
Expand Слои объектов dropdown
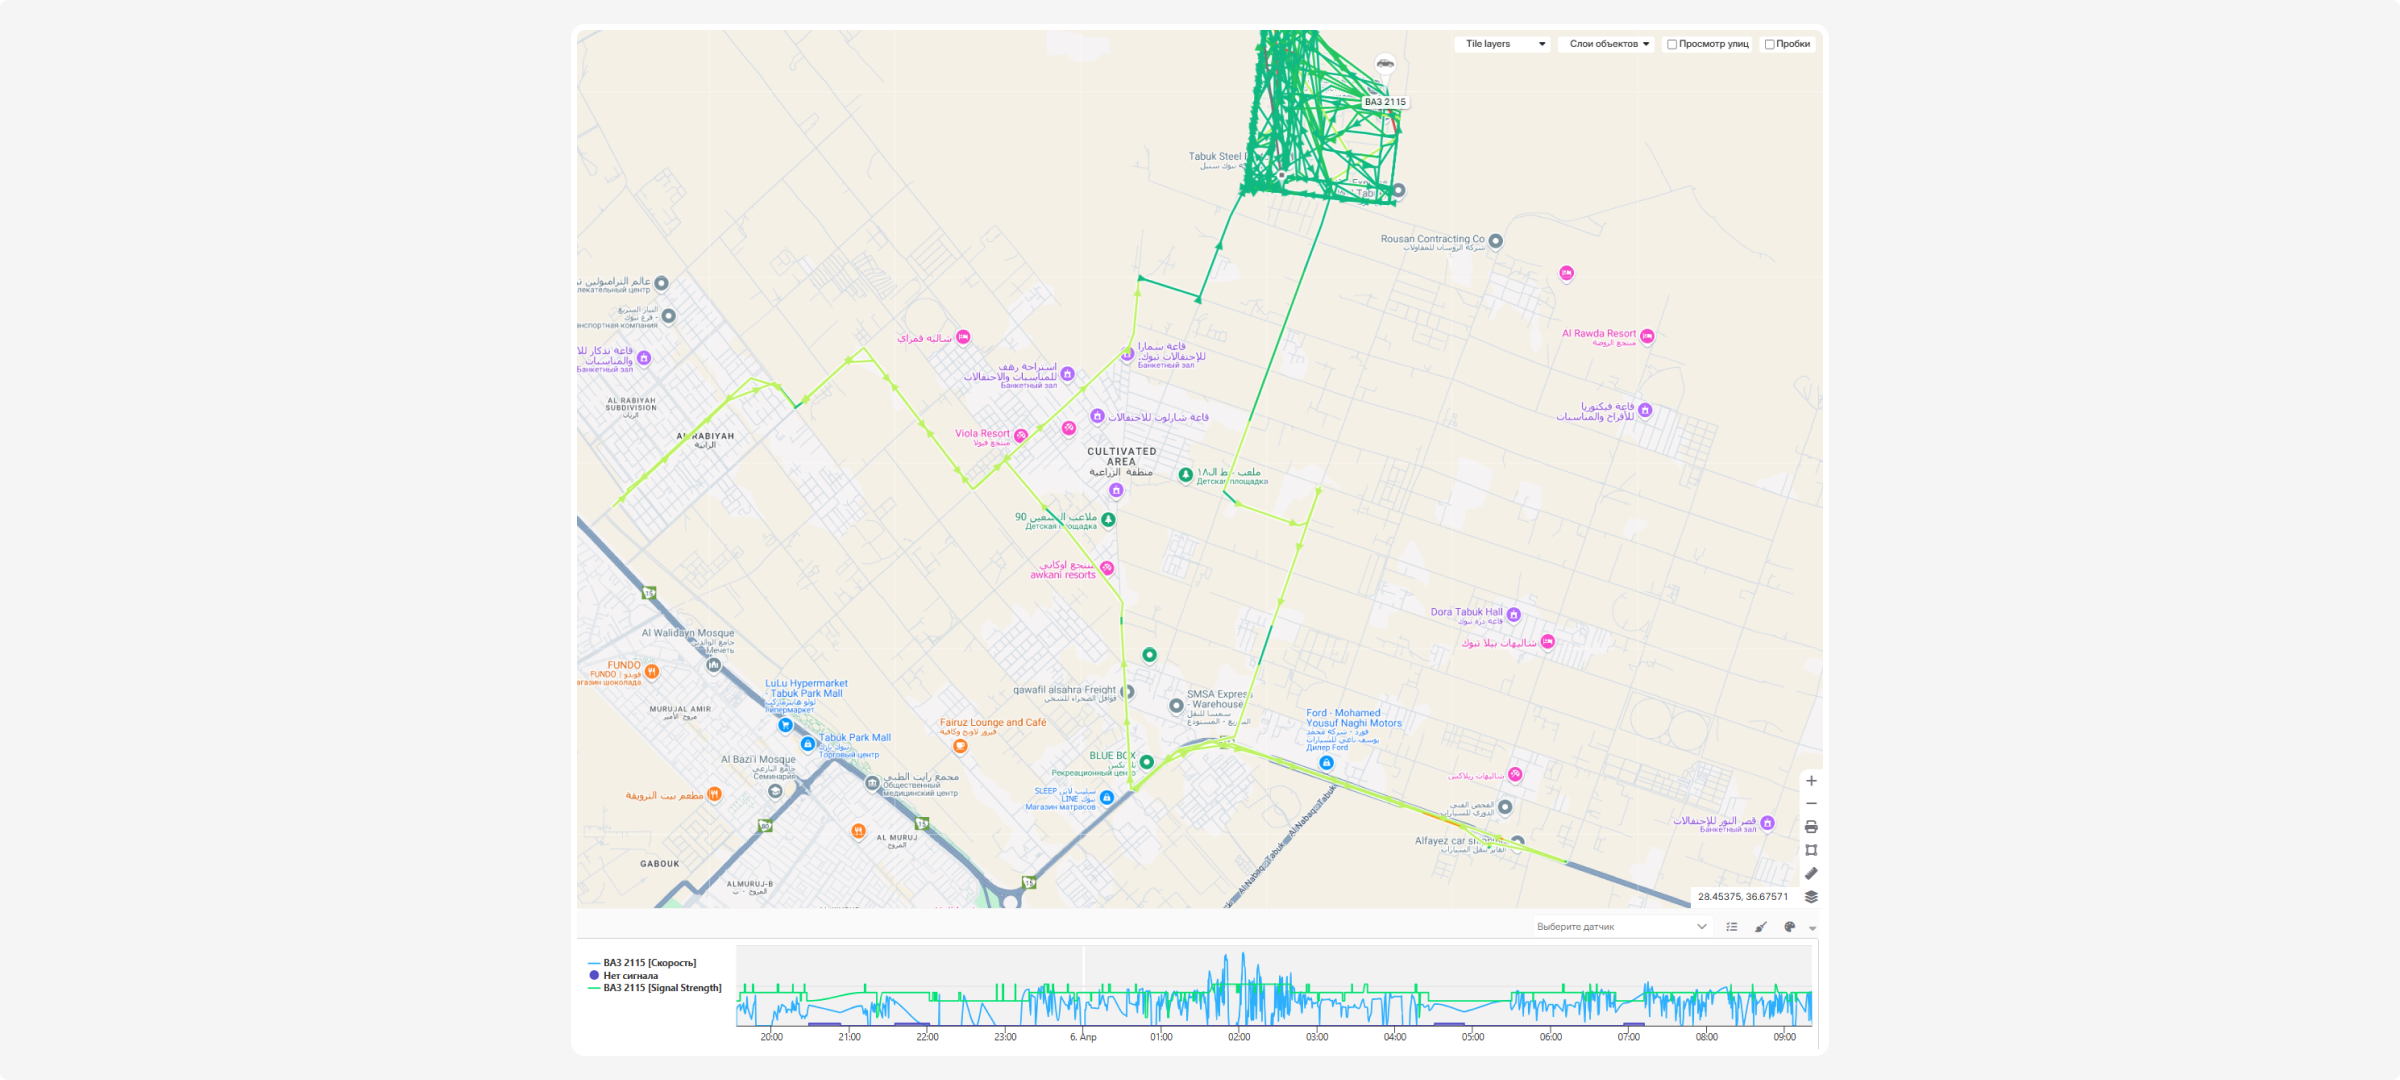pos(1607,44)
